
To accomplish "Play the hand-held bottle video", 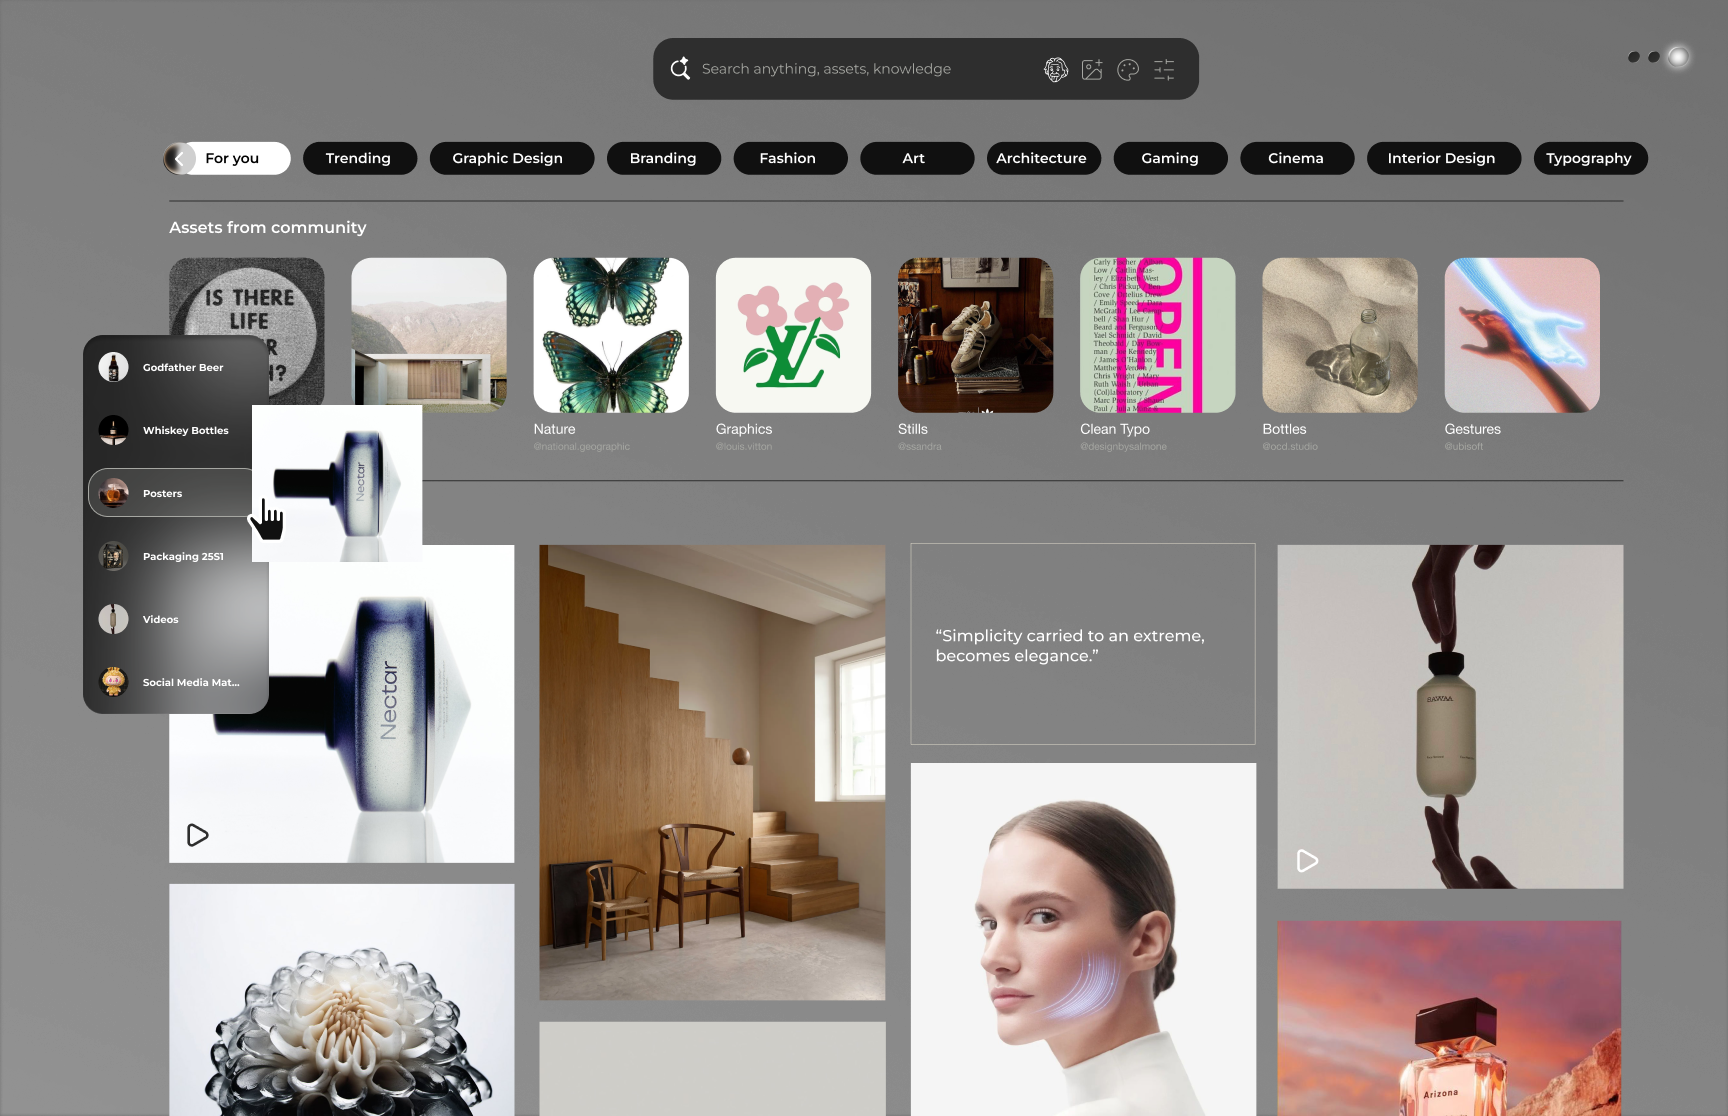I will pos(1307,861).
